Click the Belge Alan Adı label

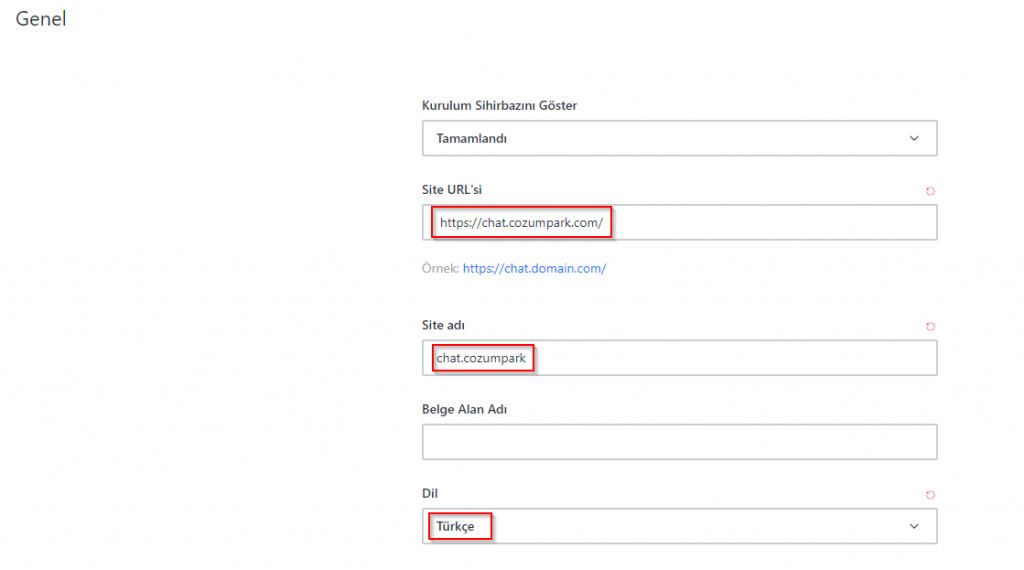(x=464, y=409)
